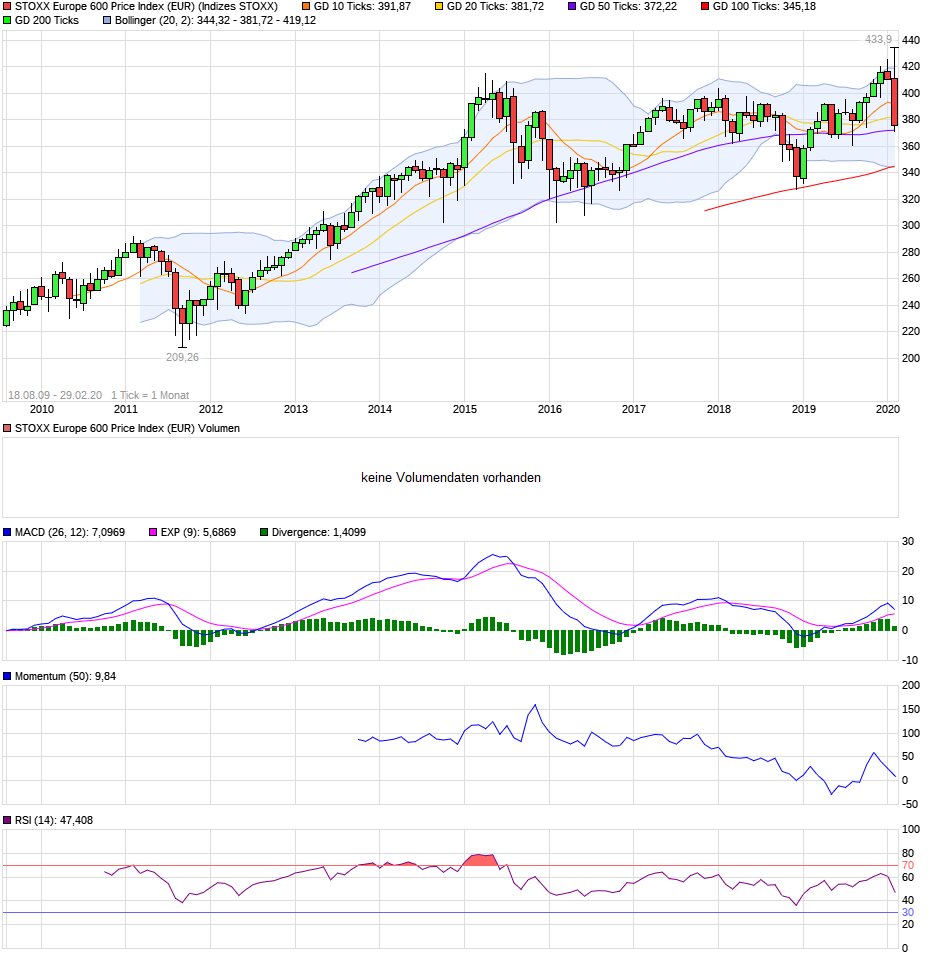Click the STOXX Europe 600 Volumen label

127,428
